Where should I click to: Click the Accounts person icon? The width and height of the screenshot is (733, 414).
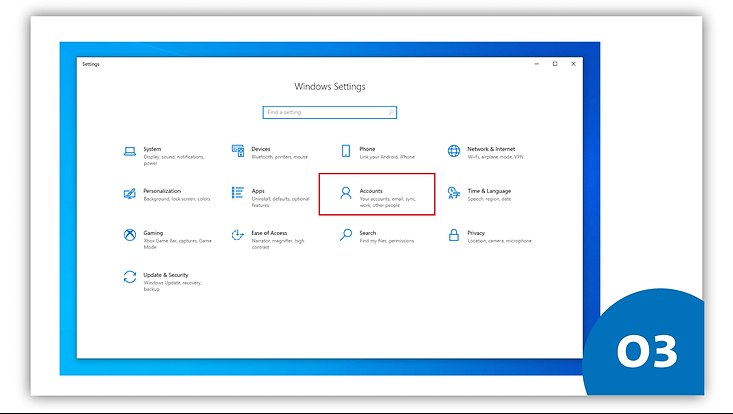pyautogui.click(x=346, y=193)
